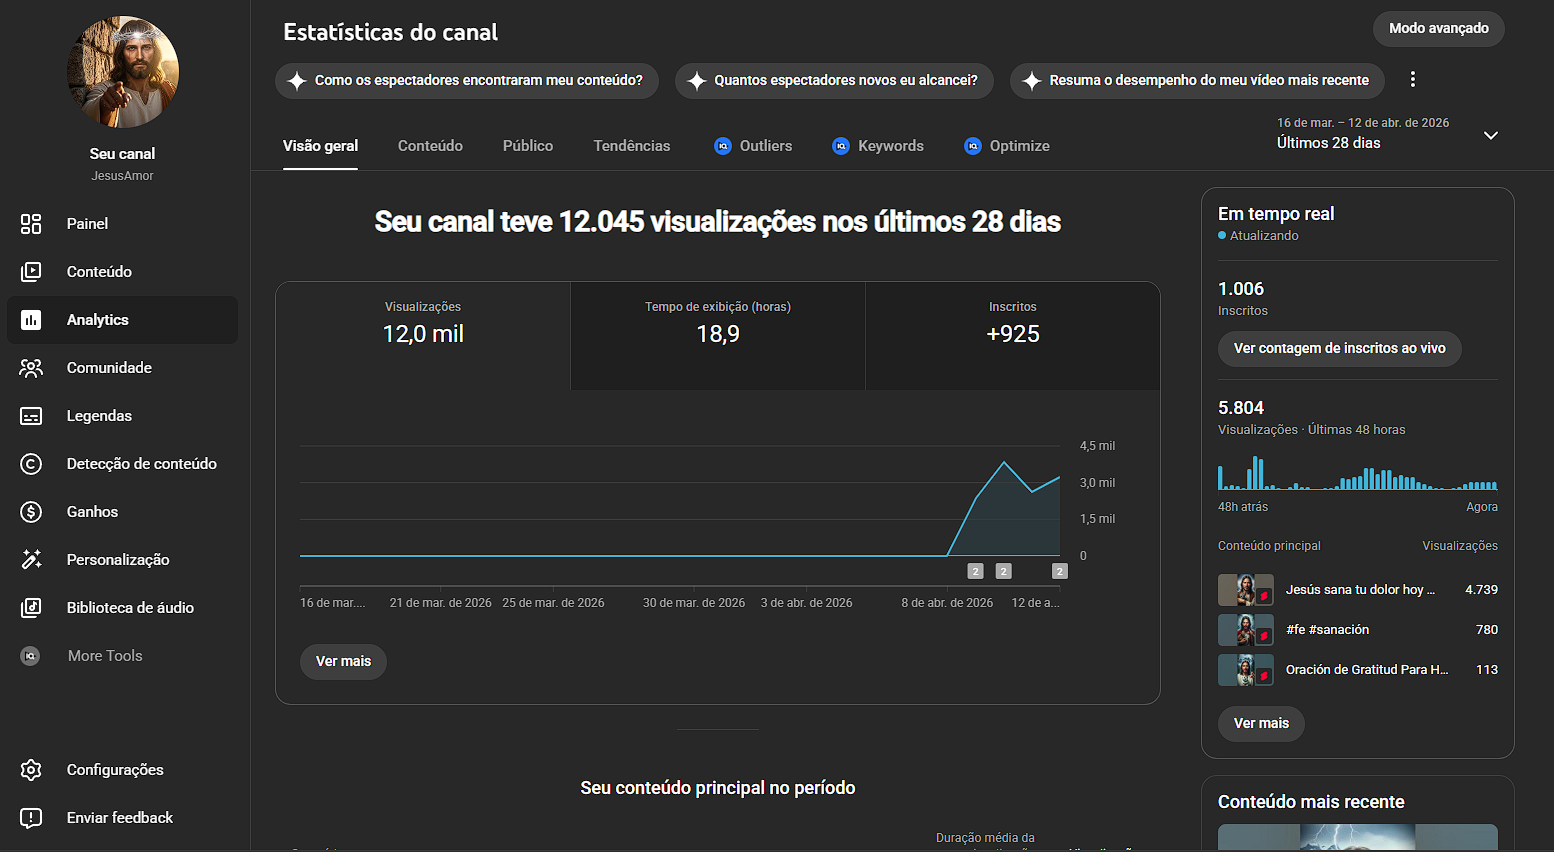The height and width of the screenshot is (852, 1554).
Task: Click the middle video marker on the chart timeline
Action: [1004, 571]
